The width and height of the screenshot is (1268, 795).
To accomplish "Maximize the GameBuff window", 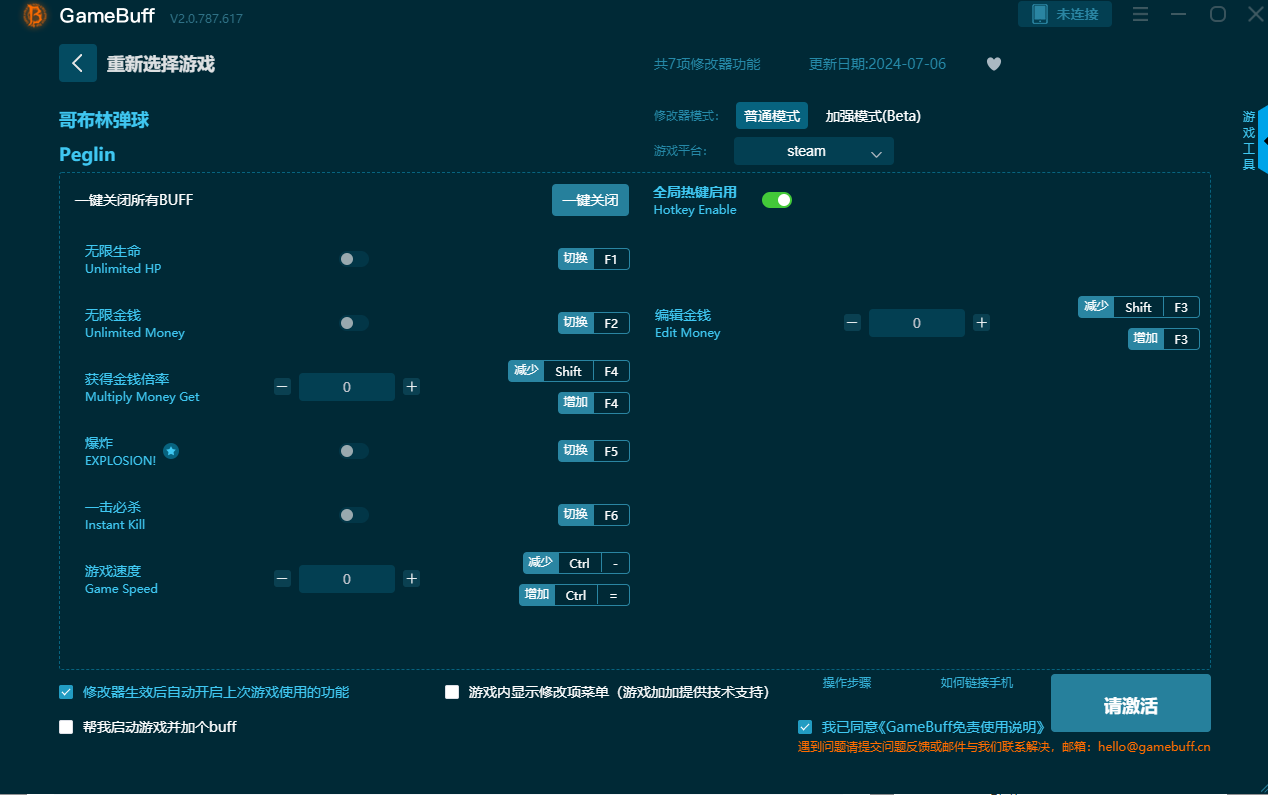I will 1218,14.
